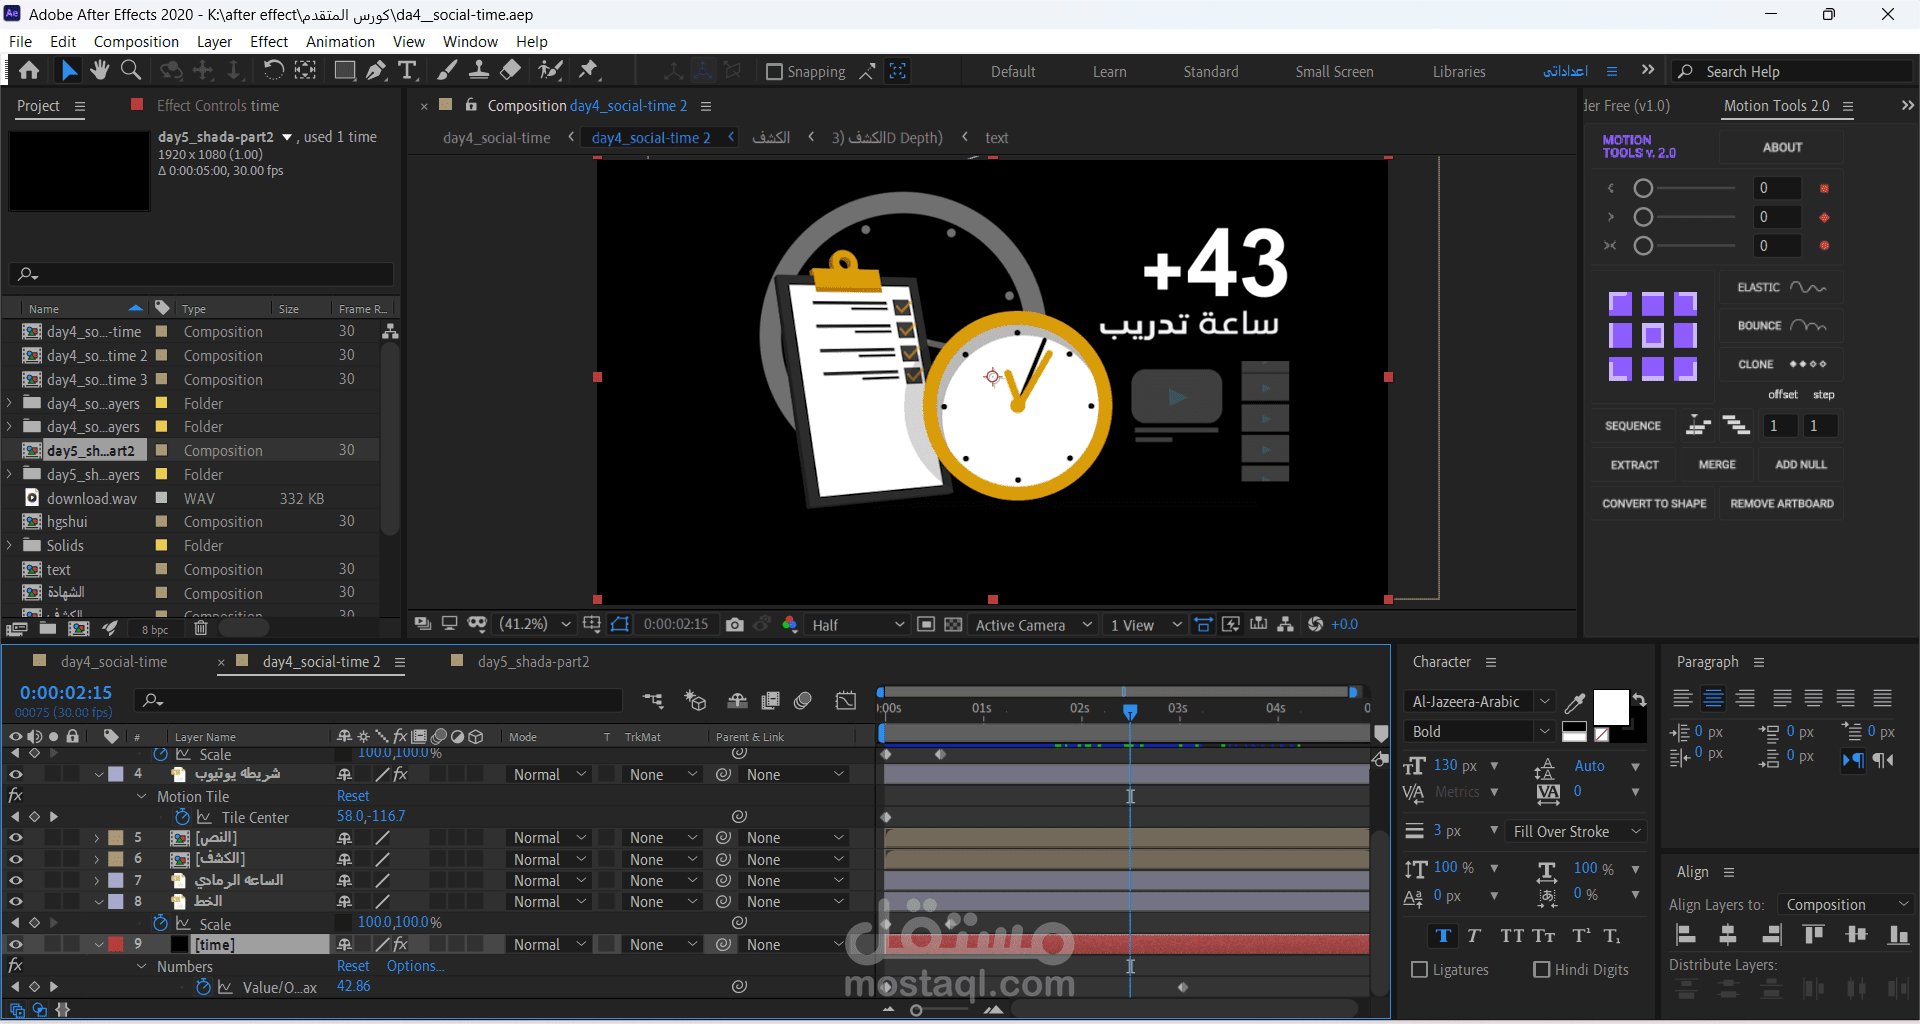Switch to the day5_shada-part2 timeline tab
Viewport: 1920px width, 1024px height.
pyautogui.click(x=533, y=661)
